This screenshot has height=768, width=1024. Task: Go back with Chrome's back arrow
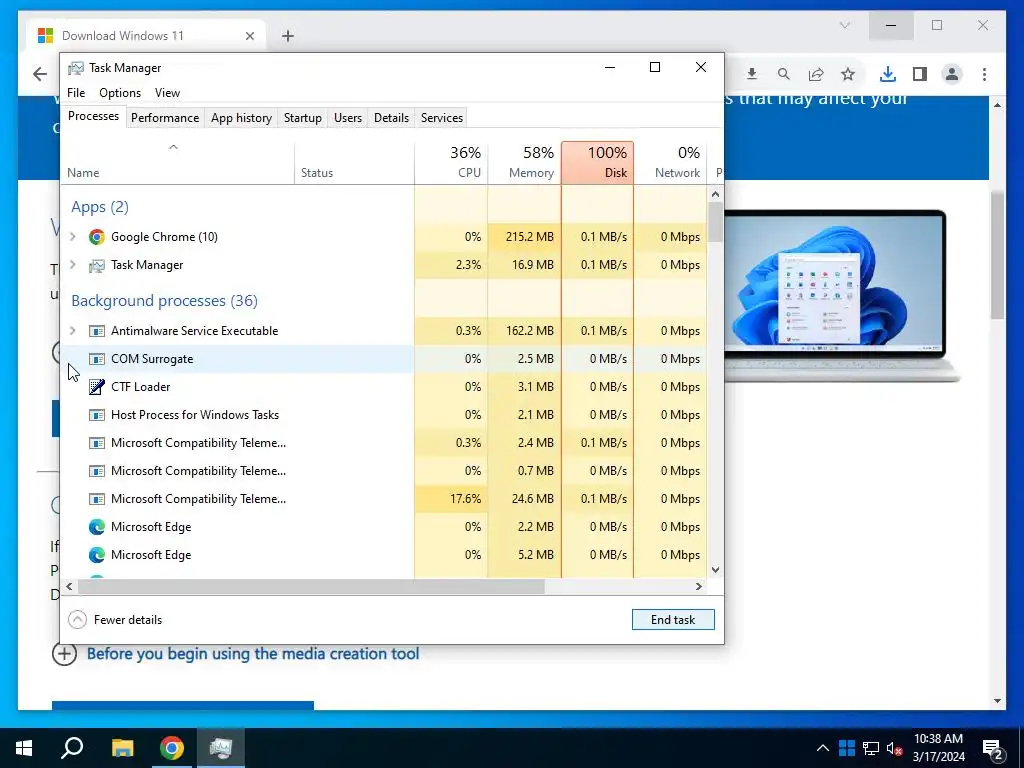pyautogui.click(x=40, y=74)
